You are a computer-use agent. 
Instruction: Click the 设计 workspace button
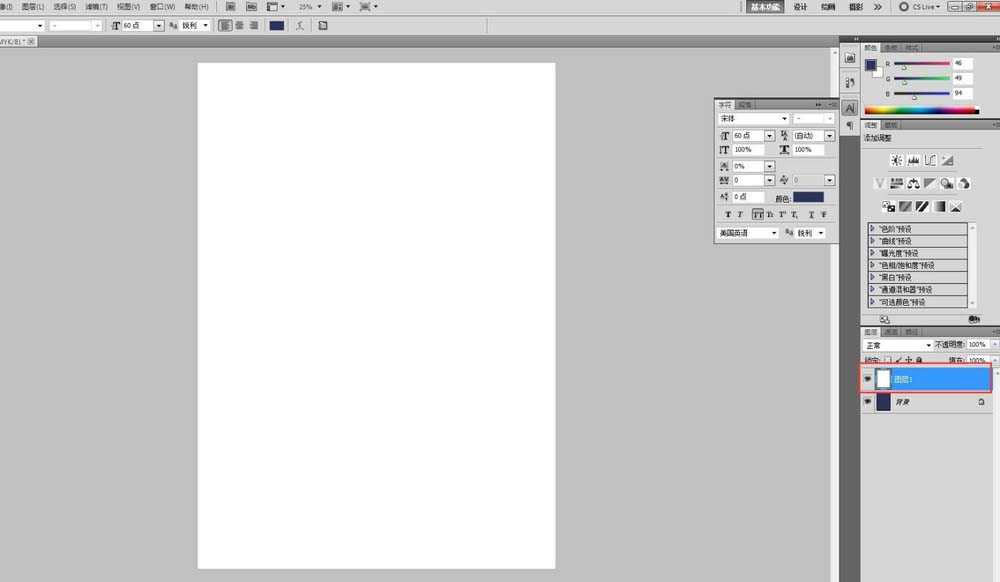(x=800, y=6)
